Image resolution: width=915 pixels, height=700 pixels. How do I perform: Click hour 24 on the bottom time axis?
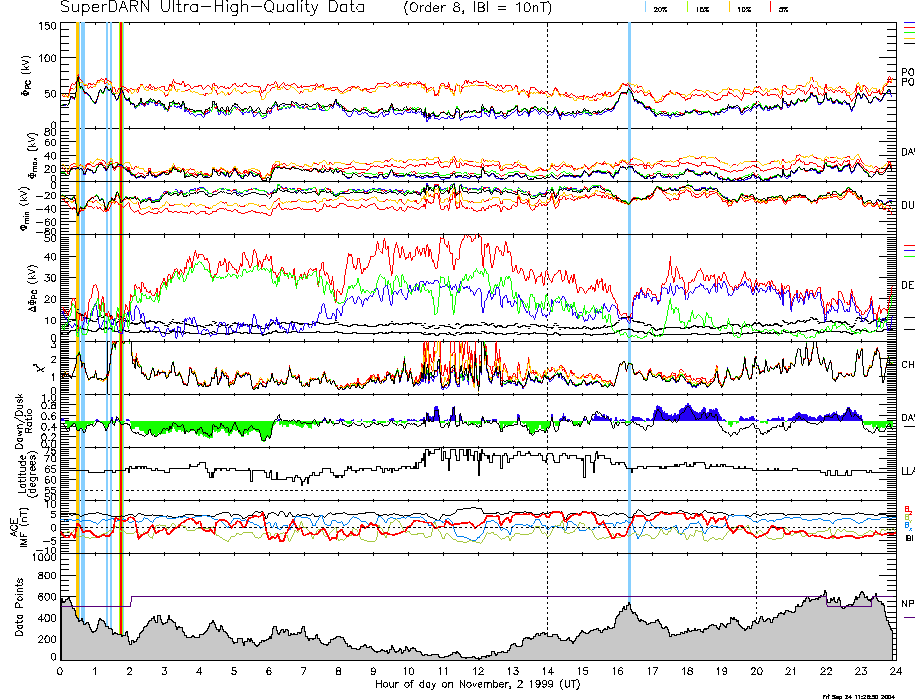[x=896, y=671]
